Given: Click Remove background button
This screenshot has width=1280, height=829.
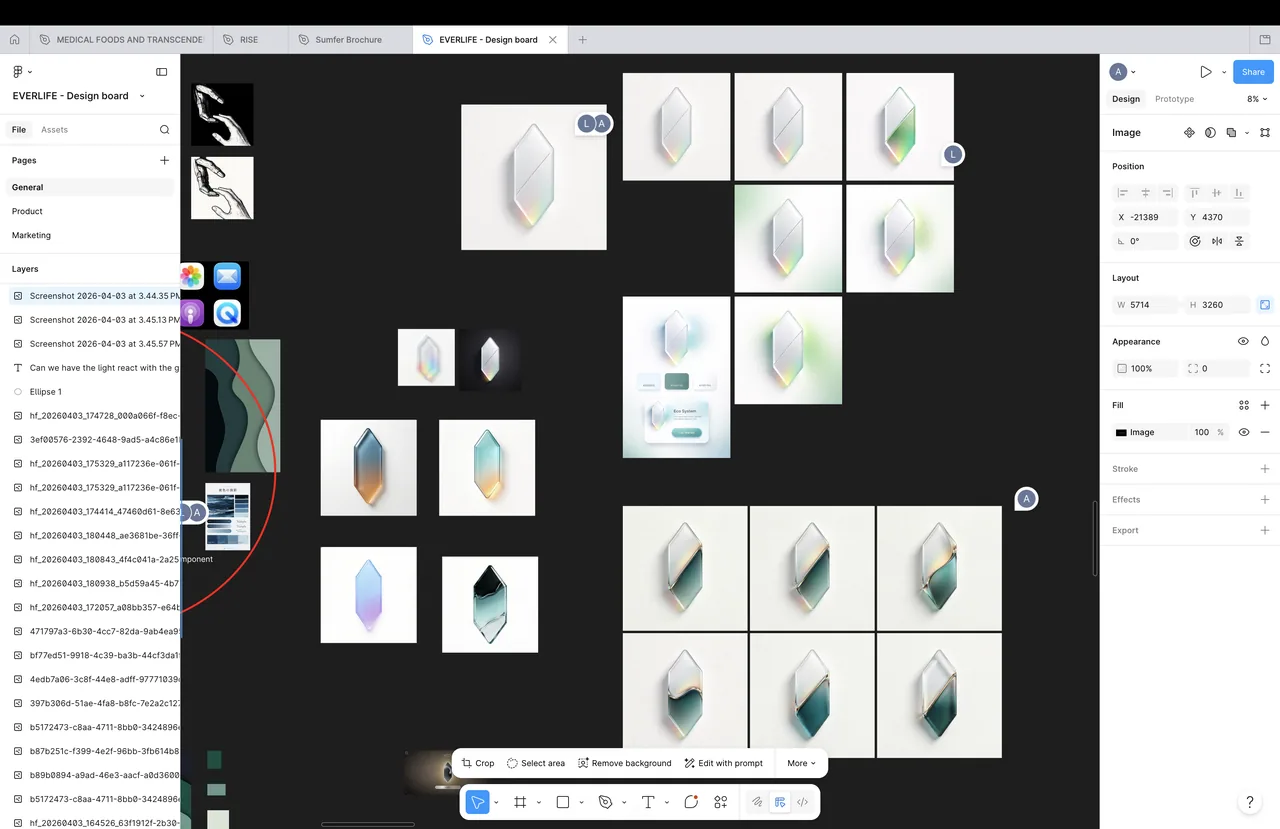Looking at the screenshot, I should coord(624,763).
